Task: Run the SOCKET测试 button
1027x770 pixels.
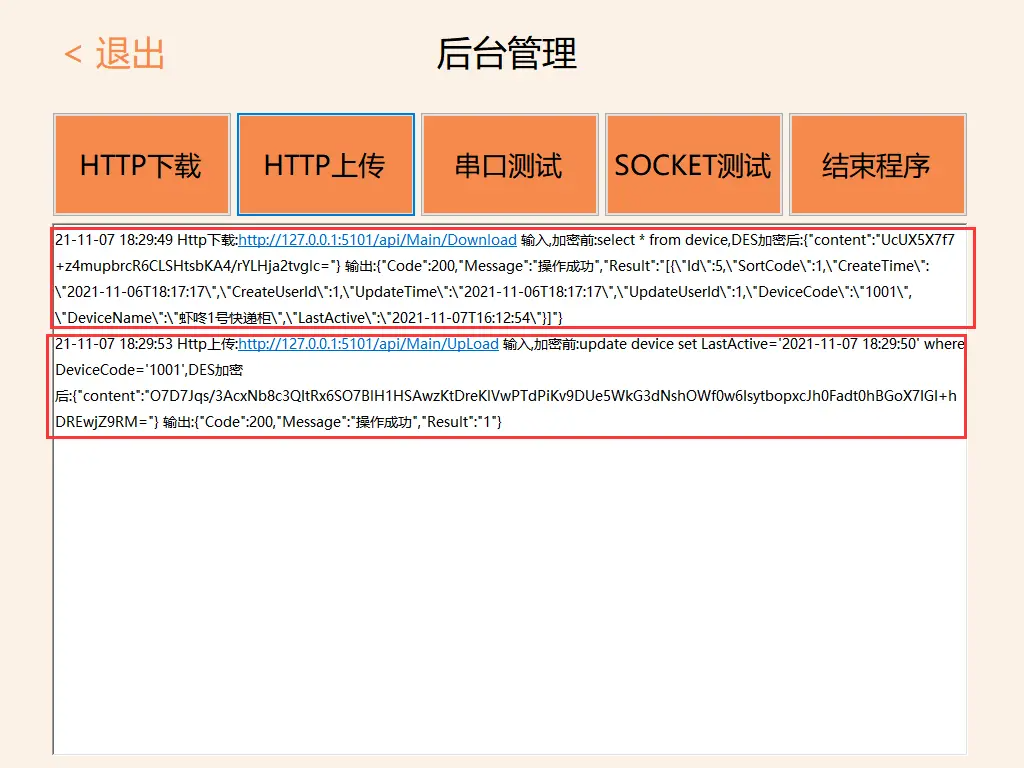Action: (x=693, y=165)
